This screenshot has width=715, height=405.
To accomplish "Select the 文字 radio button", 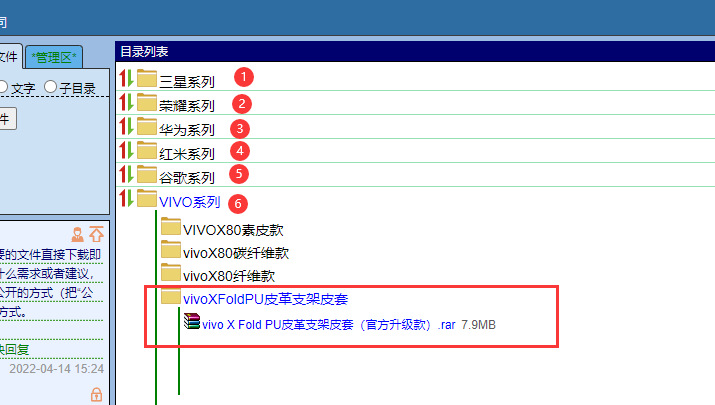I will pos(3,87).
